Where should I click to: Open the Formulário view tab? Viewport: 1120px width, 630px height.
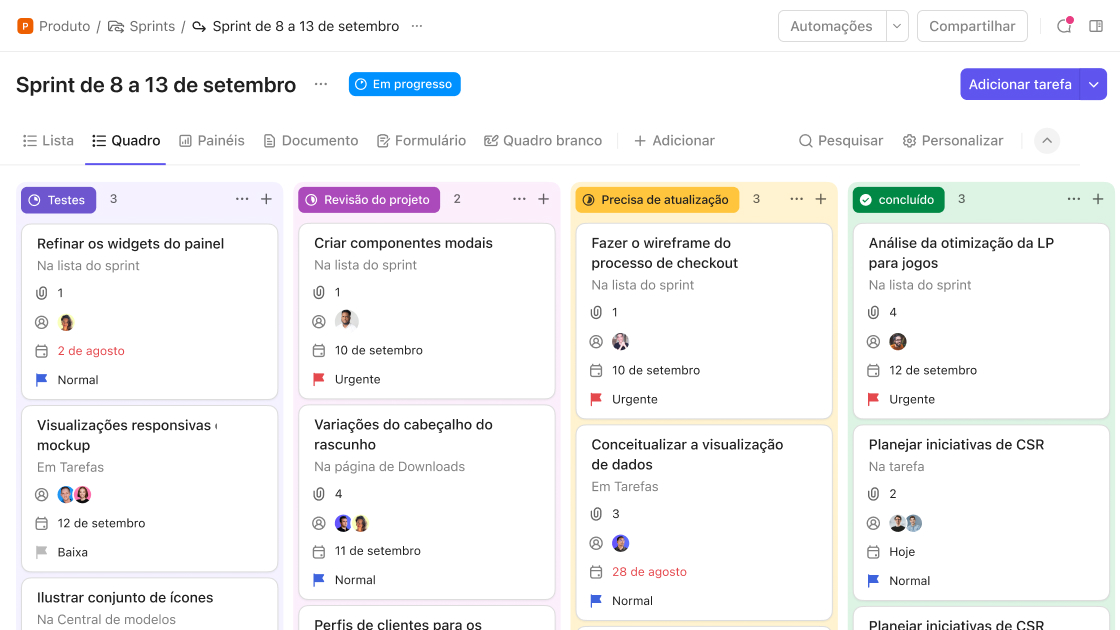pyautogui.click(x=421, y=141)
